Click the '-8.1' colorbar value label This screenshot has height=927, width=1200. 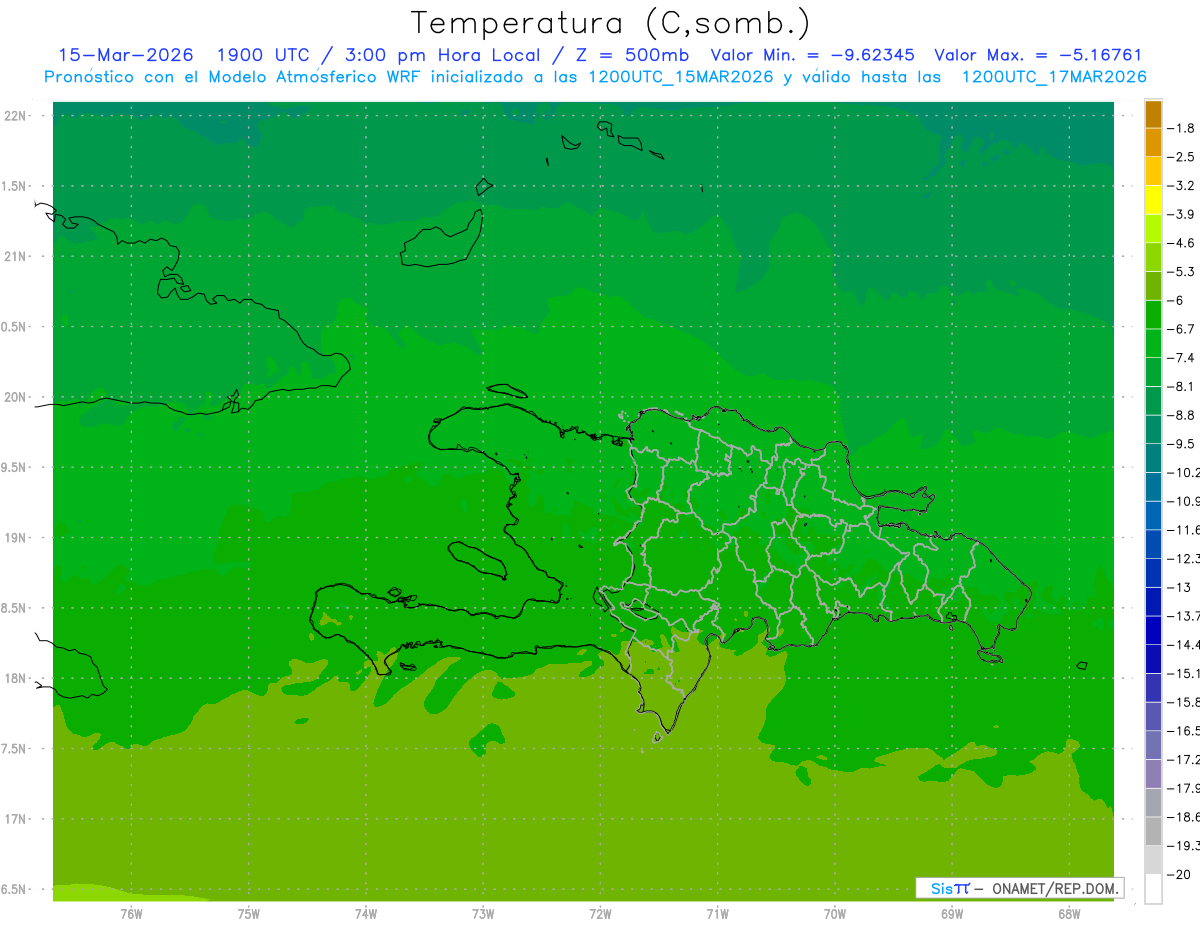click(1181, 386)
